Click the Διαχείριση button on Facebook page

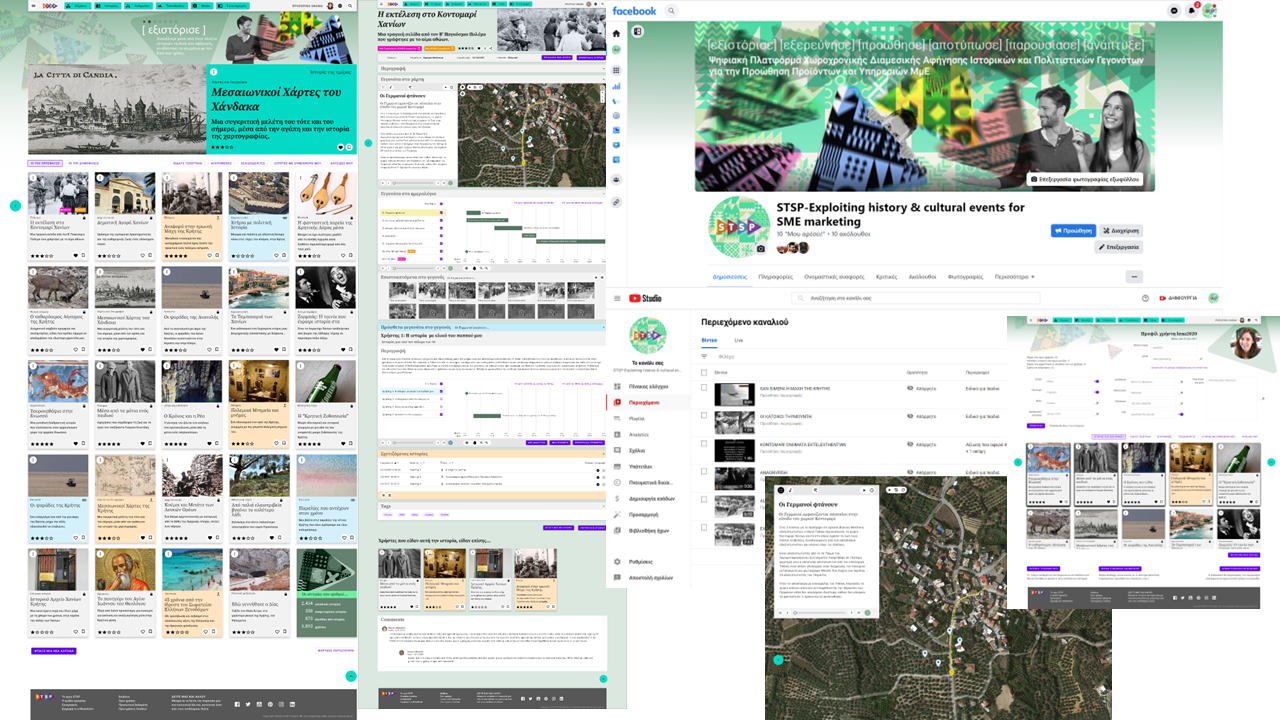(1121, 230)
